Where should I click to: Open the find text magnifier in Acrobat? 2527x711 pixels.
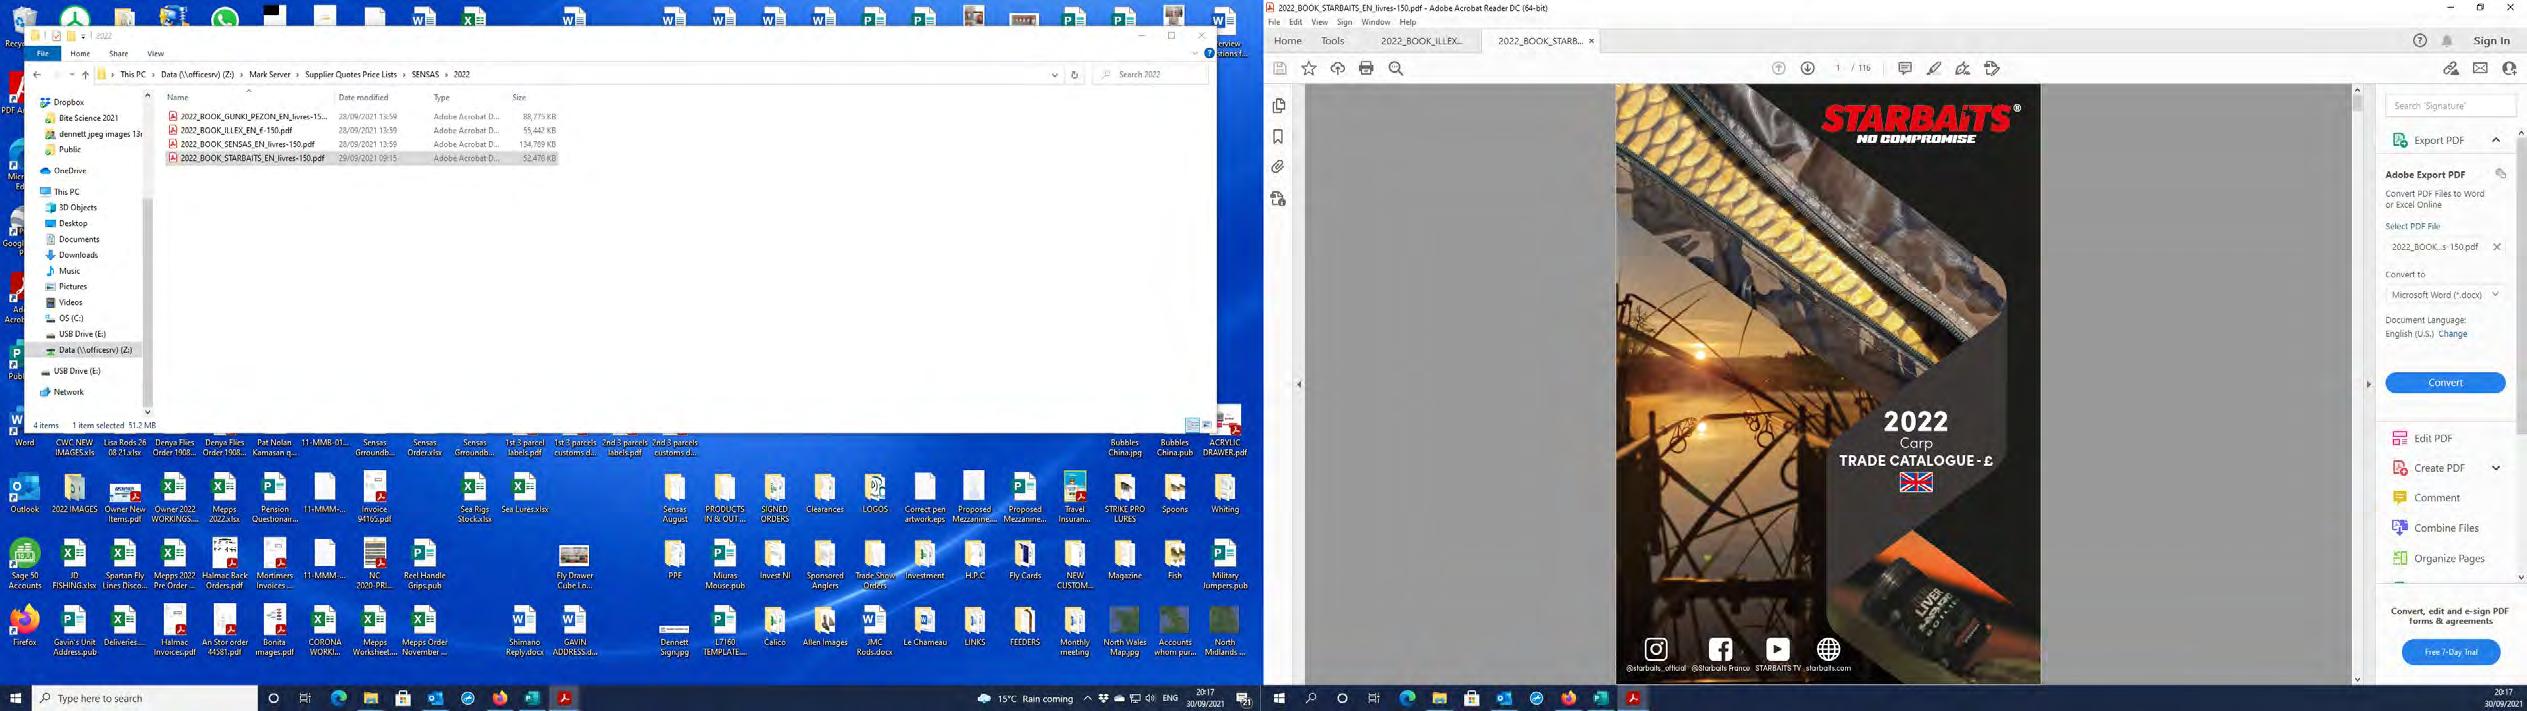(x=1396, y=68)
